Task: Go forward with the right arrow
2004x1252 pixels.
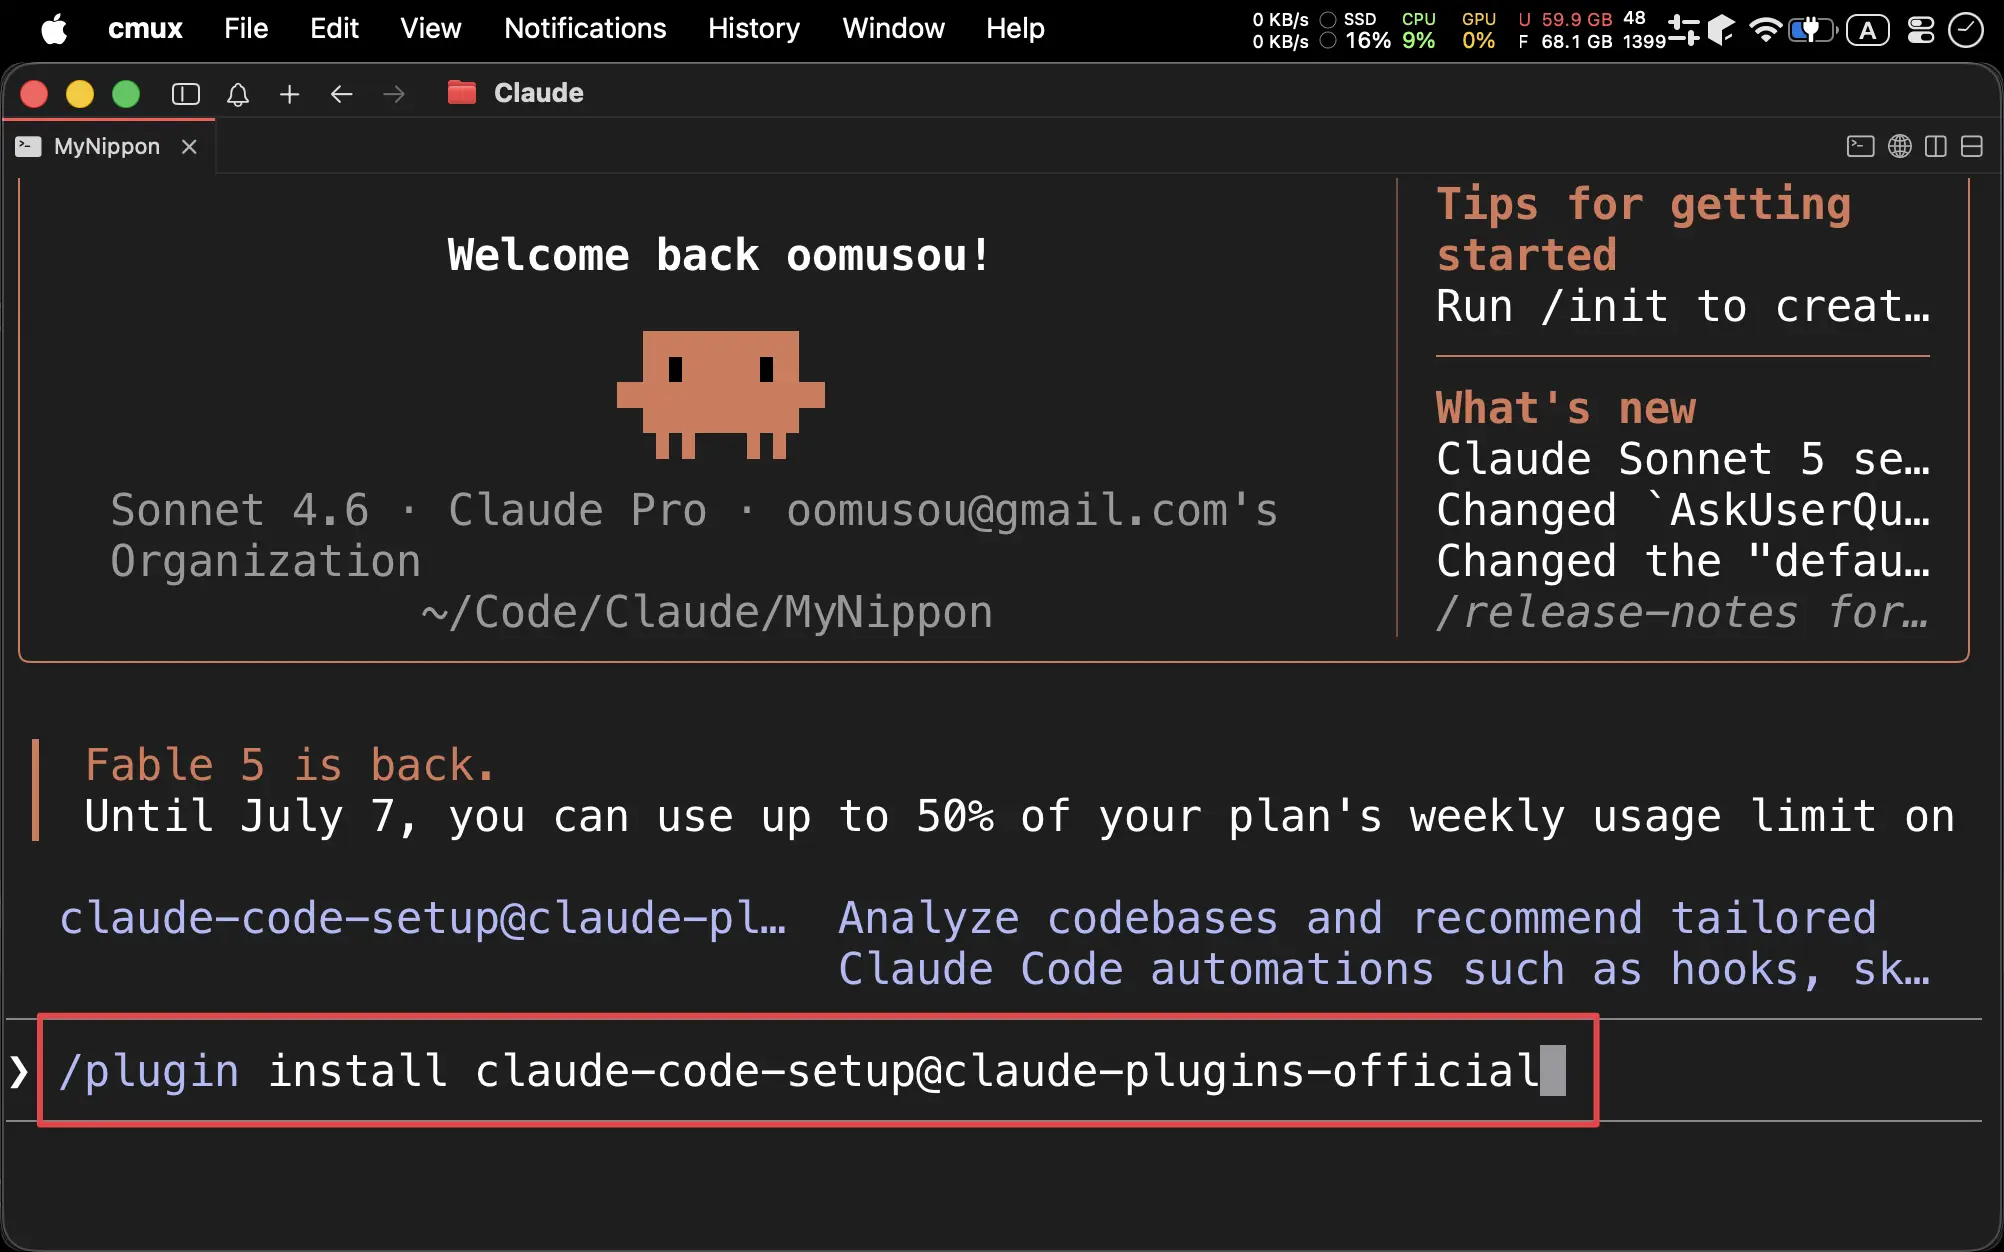Action: [x=394, y=94]
